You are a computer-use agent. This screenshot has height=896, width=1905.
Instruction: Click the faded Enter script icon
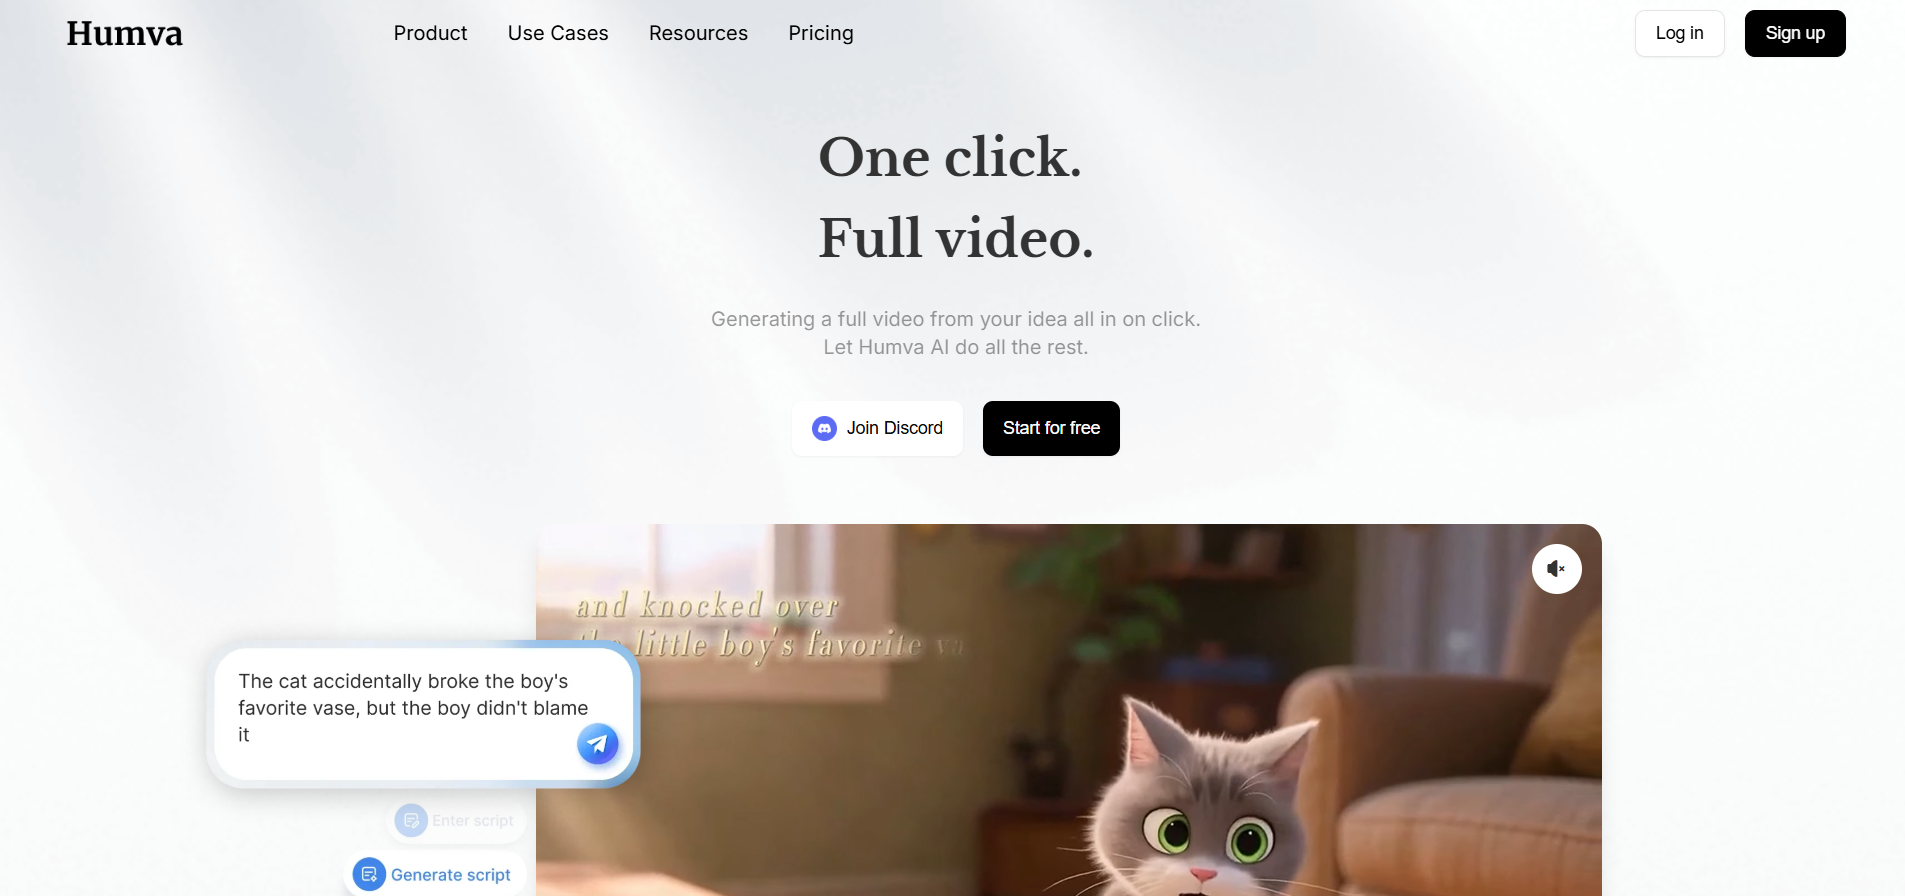411,820
